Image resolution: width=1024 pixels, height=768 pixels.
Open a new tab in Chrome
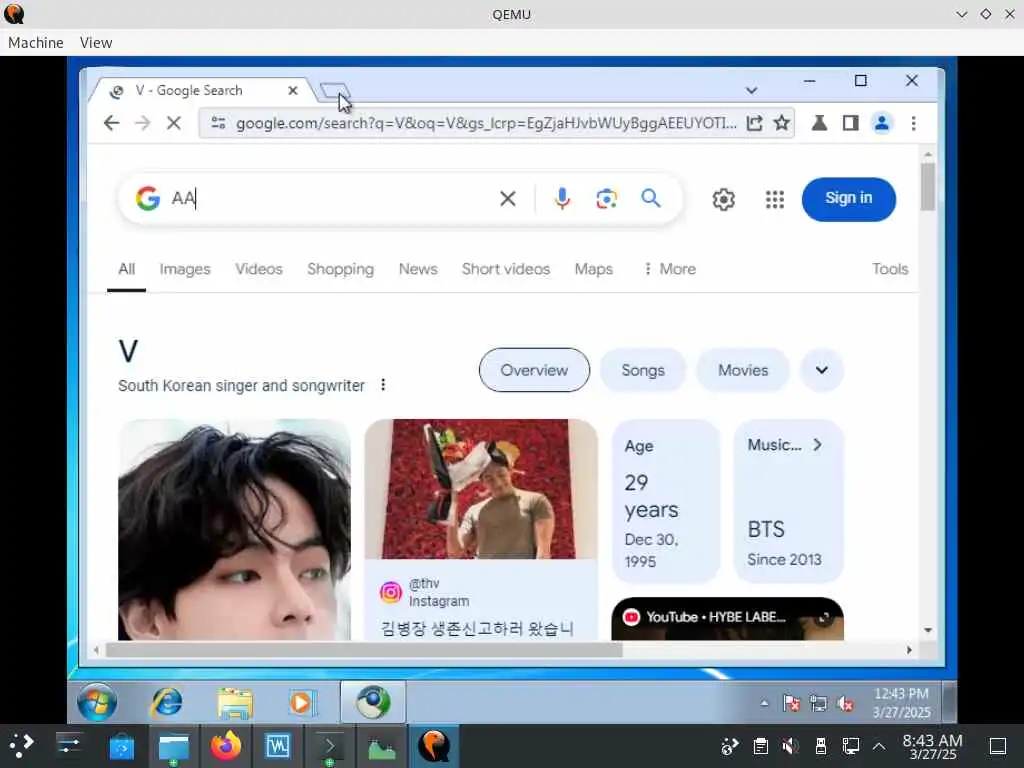tap(335, 91)
